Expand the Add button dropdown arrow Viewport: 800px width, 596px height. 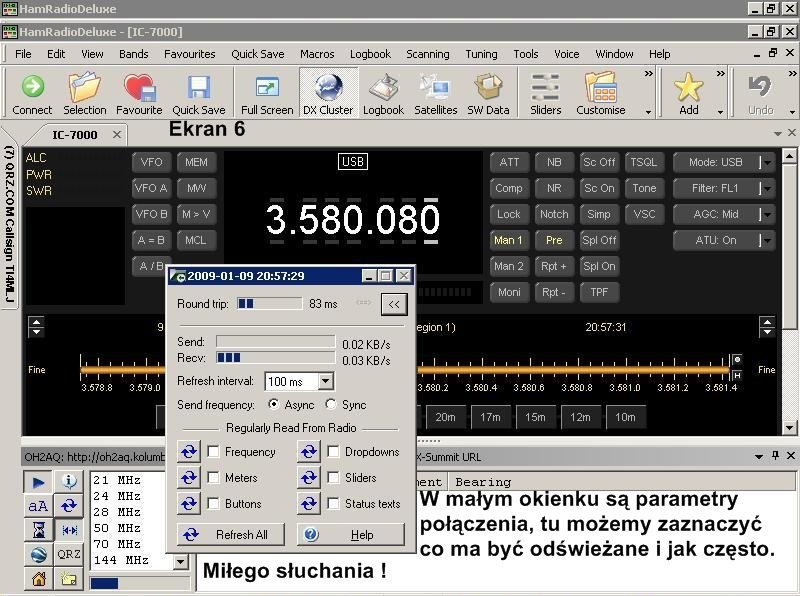coord(720,112)
